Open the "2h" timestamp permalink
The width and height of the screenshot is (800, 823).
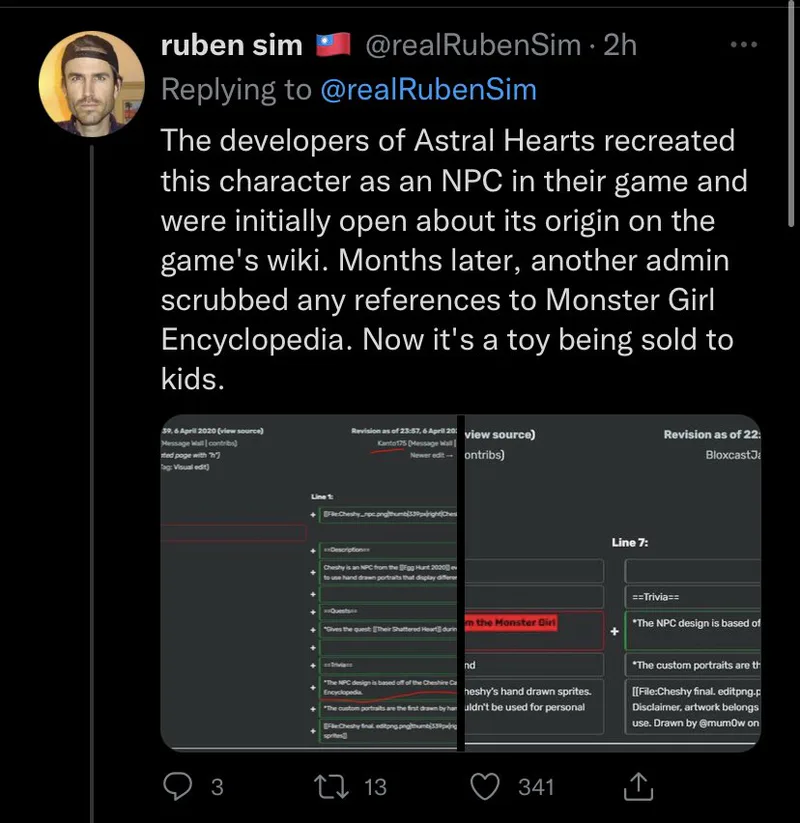pos(620,45)
